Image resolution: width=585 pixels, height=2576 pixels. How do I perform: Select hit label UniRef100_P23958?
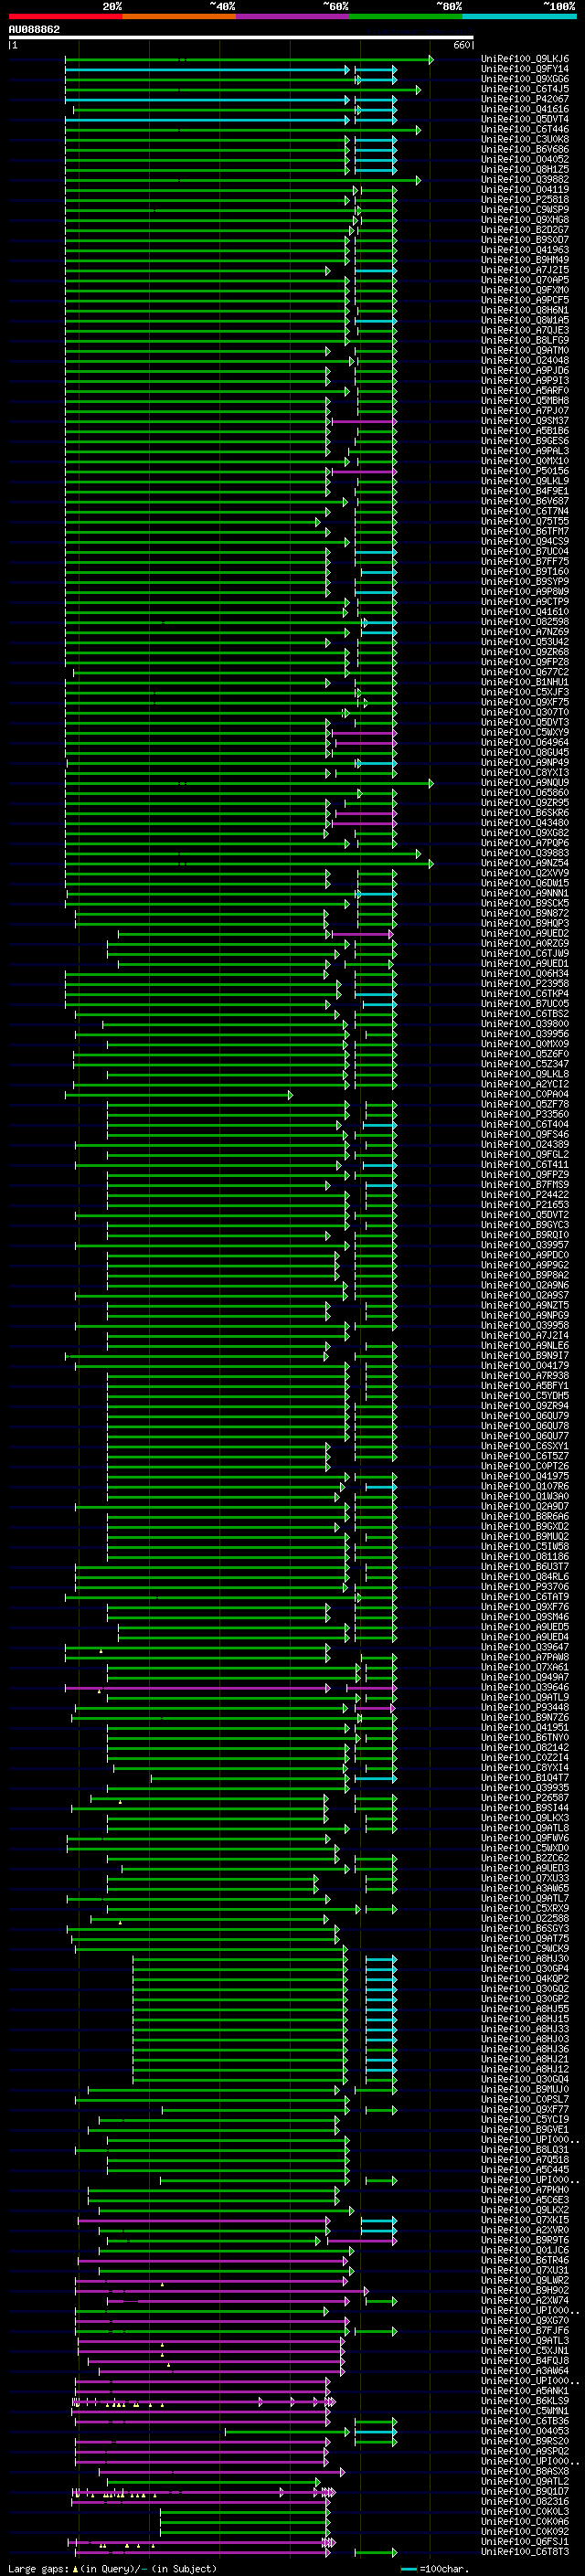click(525, 984)
